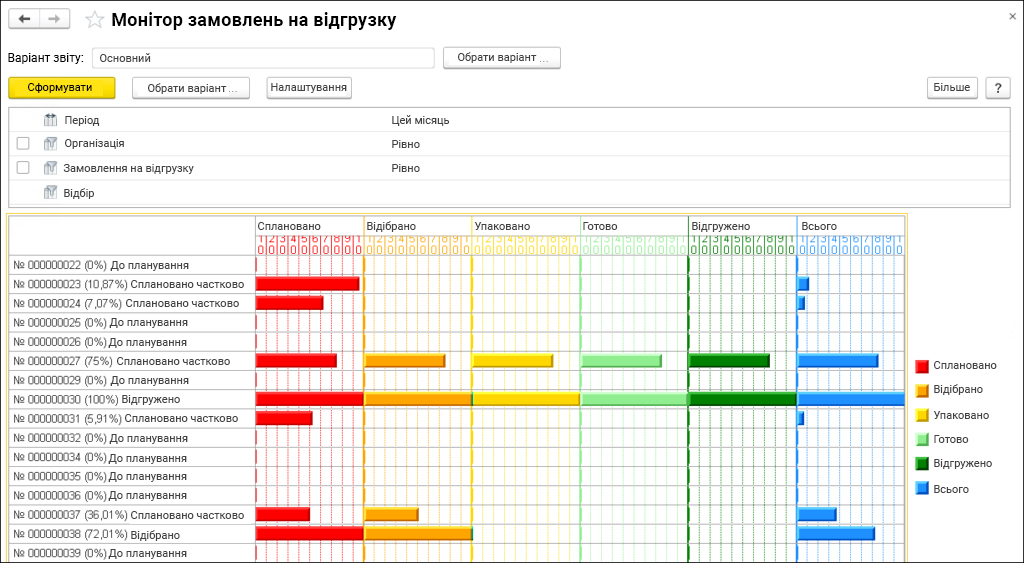Select order № 000000024 (7,07%) row

click(133, 303)
